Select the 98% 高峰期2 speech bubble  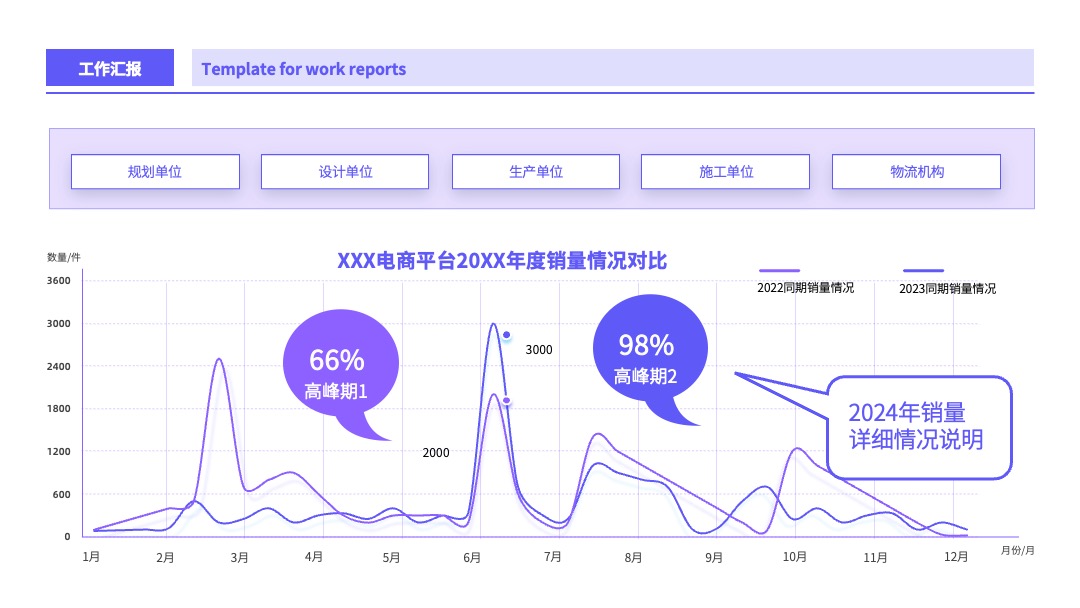[x=650, y=359]
